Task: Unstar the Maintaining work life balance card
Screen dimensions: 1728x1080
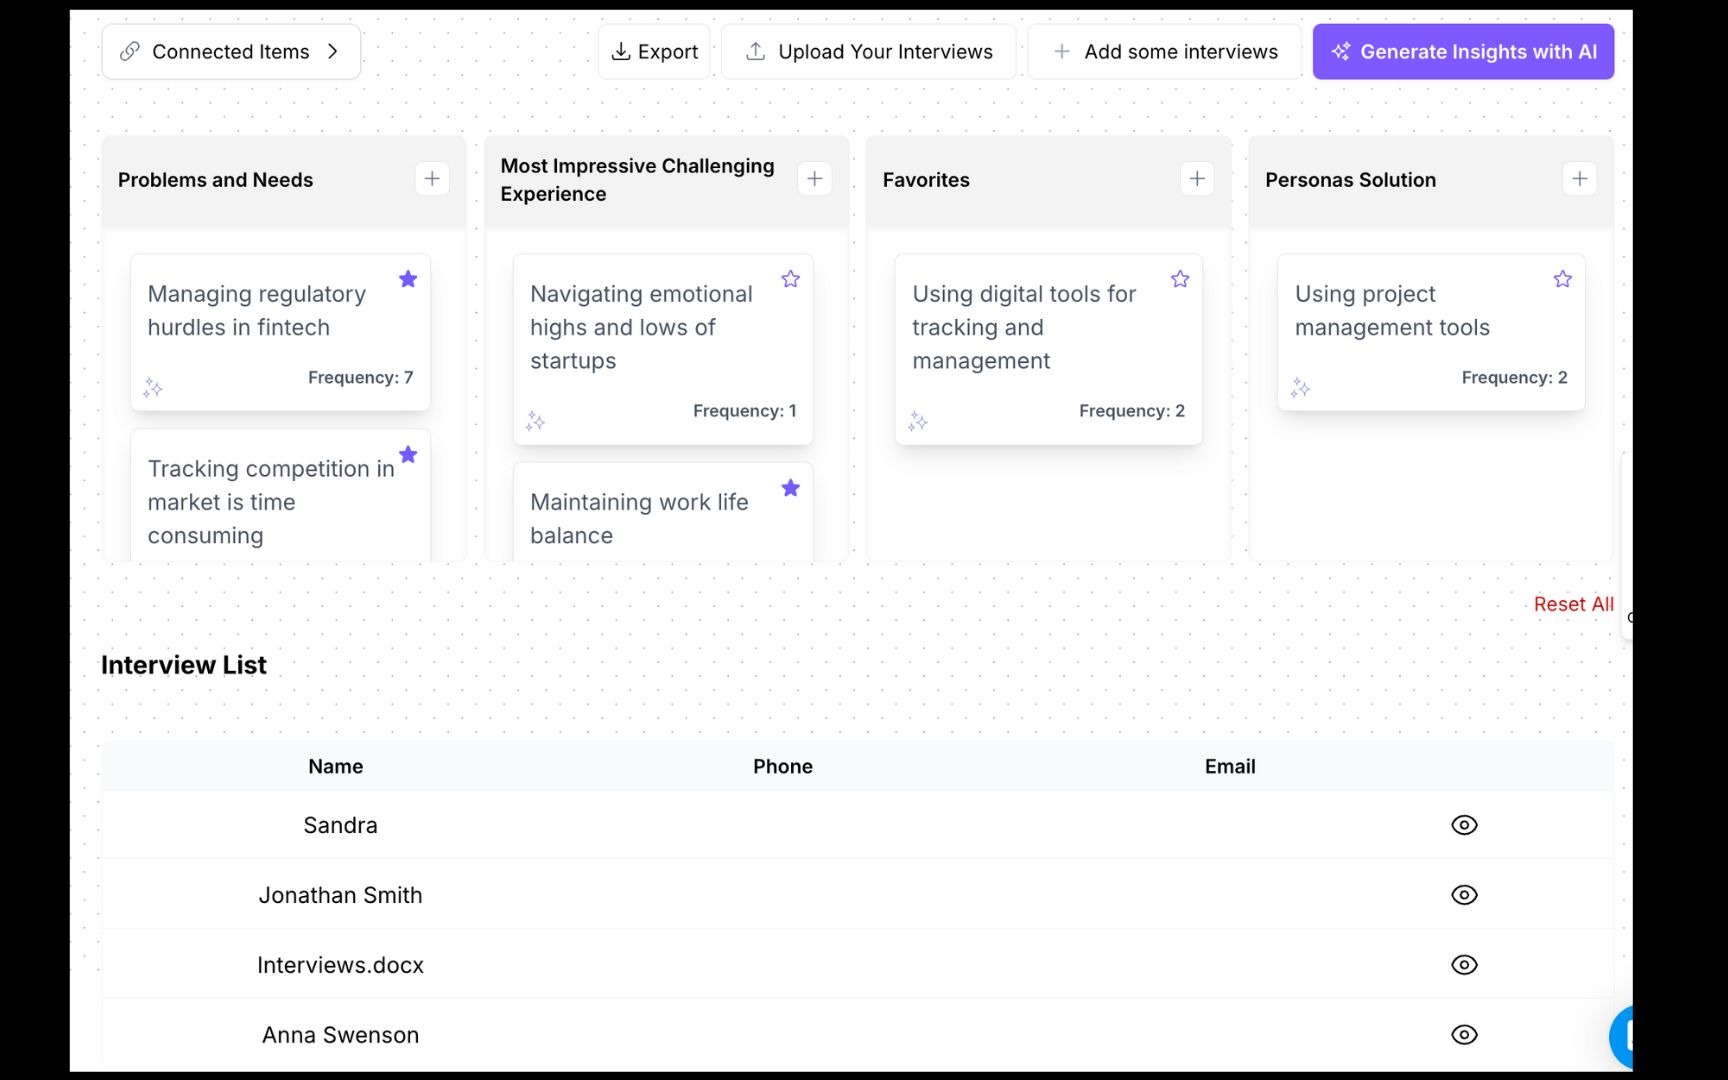Action: point(790,488)
